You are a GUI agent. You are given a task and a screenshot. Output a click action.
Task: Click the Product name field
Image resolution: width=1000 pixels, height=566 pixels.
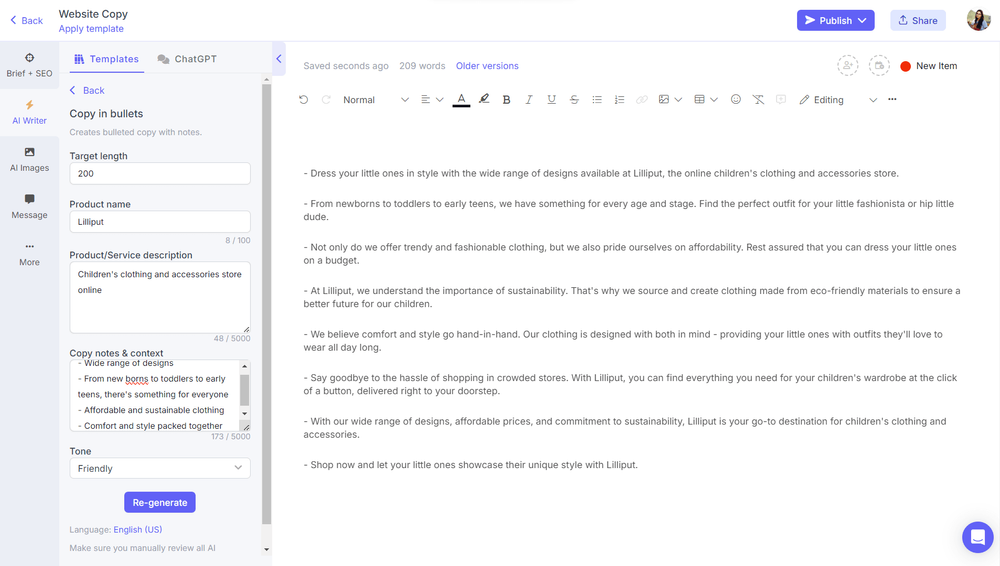point(160,222)
